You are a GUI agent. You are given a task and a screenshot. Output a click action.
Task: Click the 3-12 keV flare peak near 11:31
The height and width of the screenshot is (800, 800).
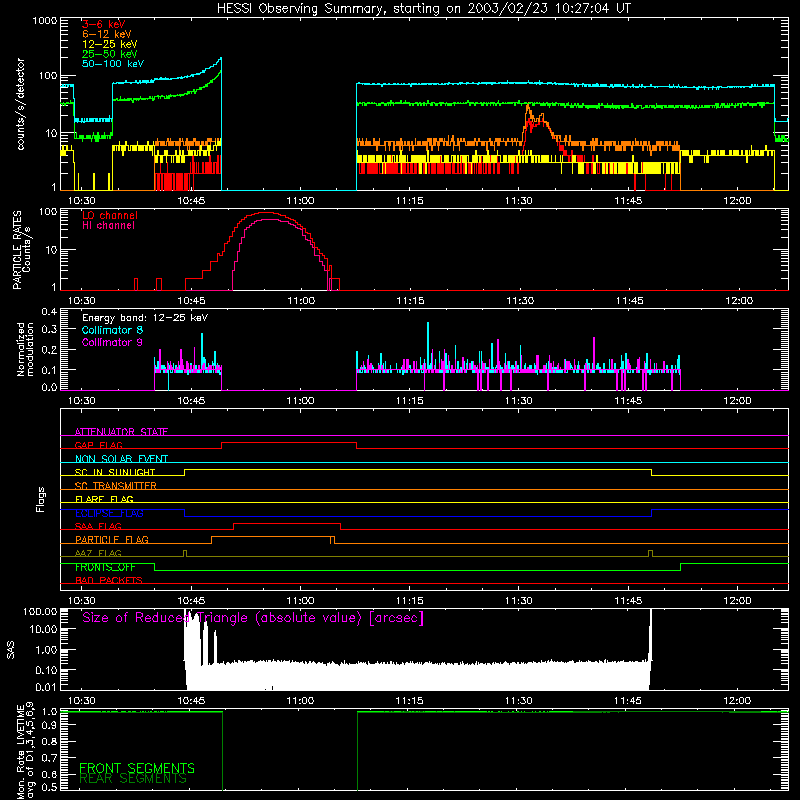tap(528, 107)
